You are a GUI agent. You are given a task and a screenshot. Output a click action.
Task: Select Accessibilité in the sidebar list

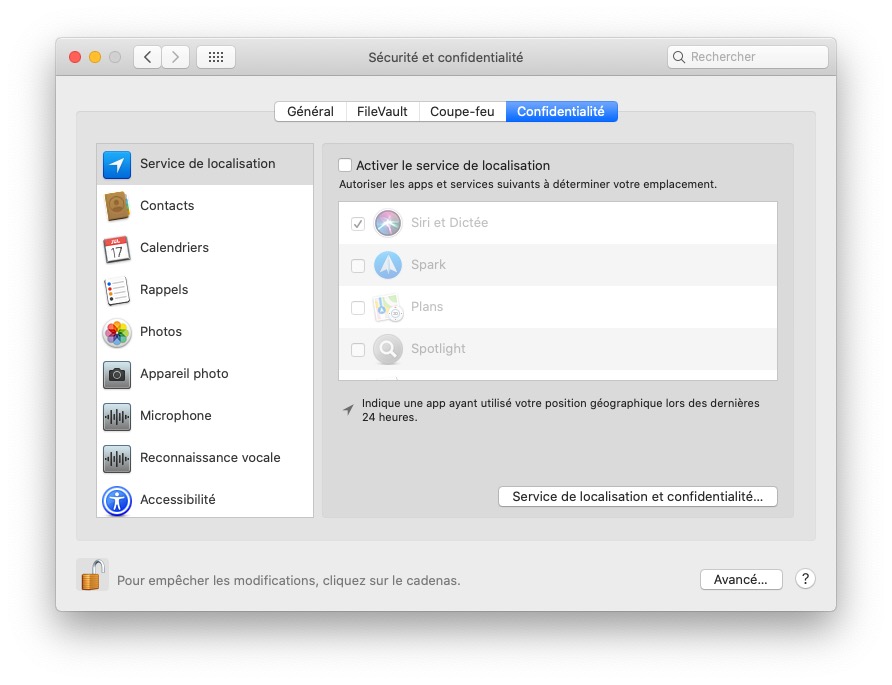(205, 500)
